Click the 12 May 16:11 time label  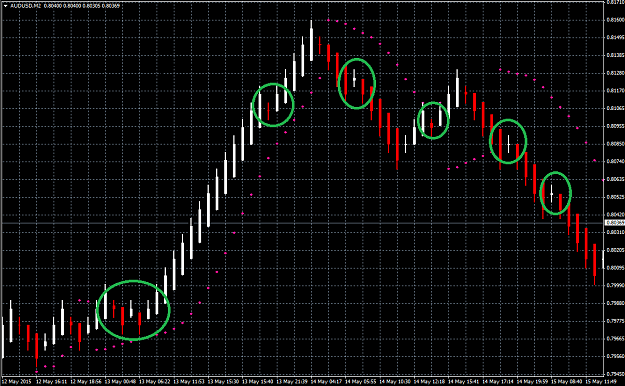pos(51,382)
